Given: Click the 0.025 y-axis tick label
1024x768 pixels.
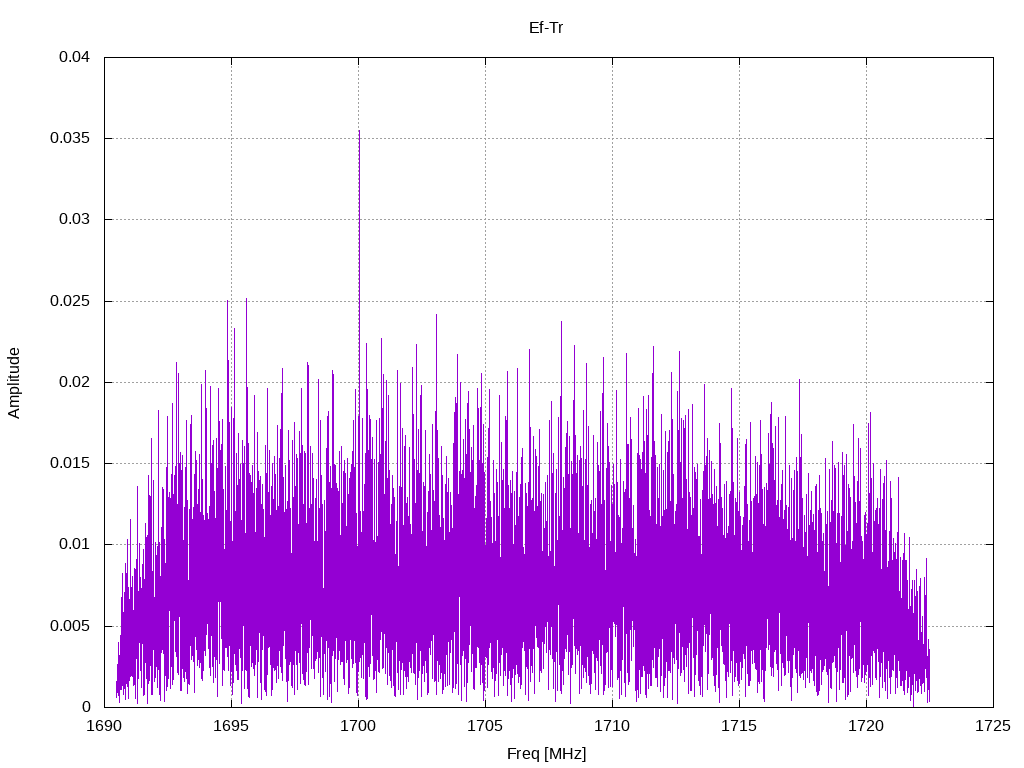Looking at the screenshot, I should (71, 300).
